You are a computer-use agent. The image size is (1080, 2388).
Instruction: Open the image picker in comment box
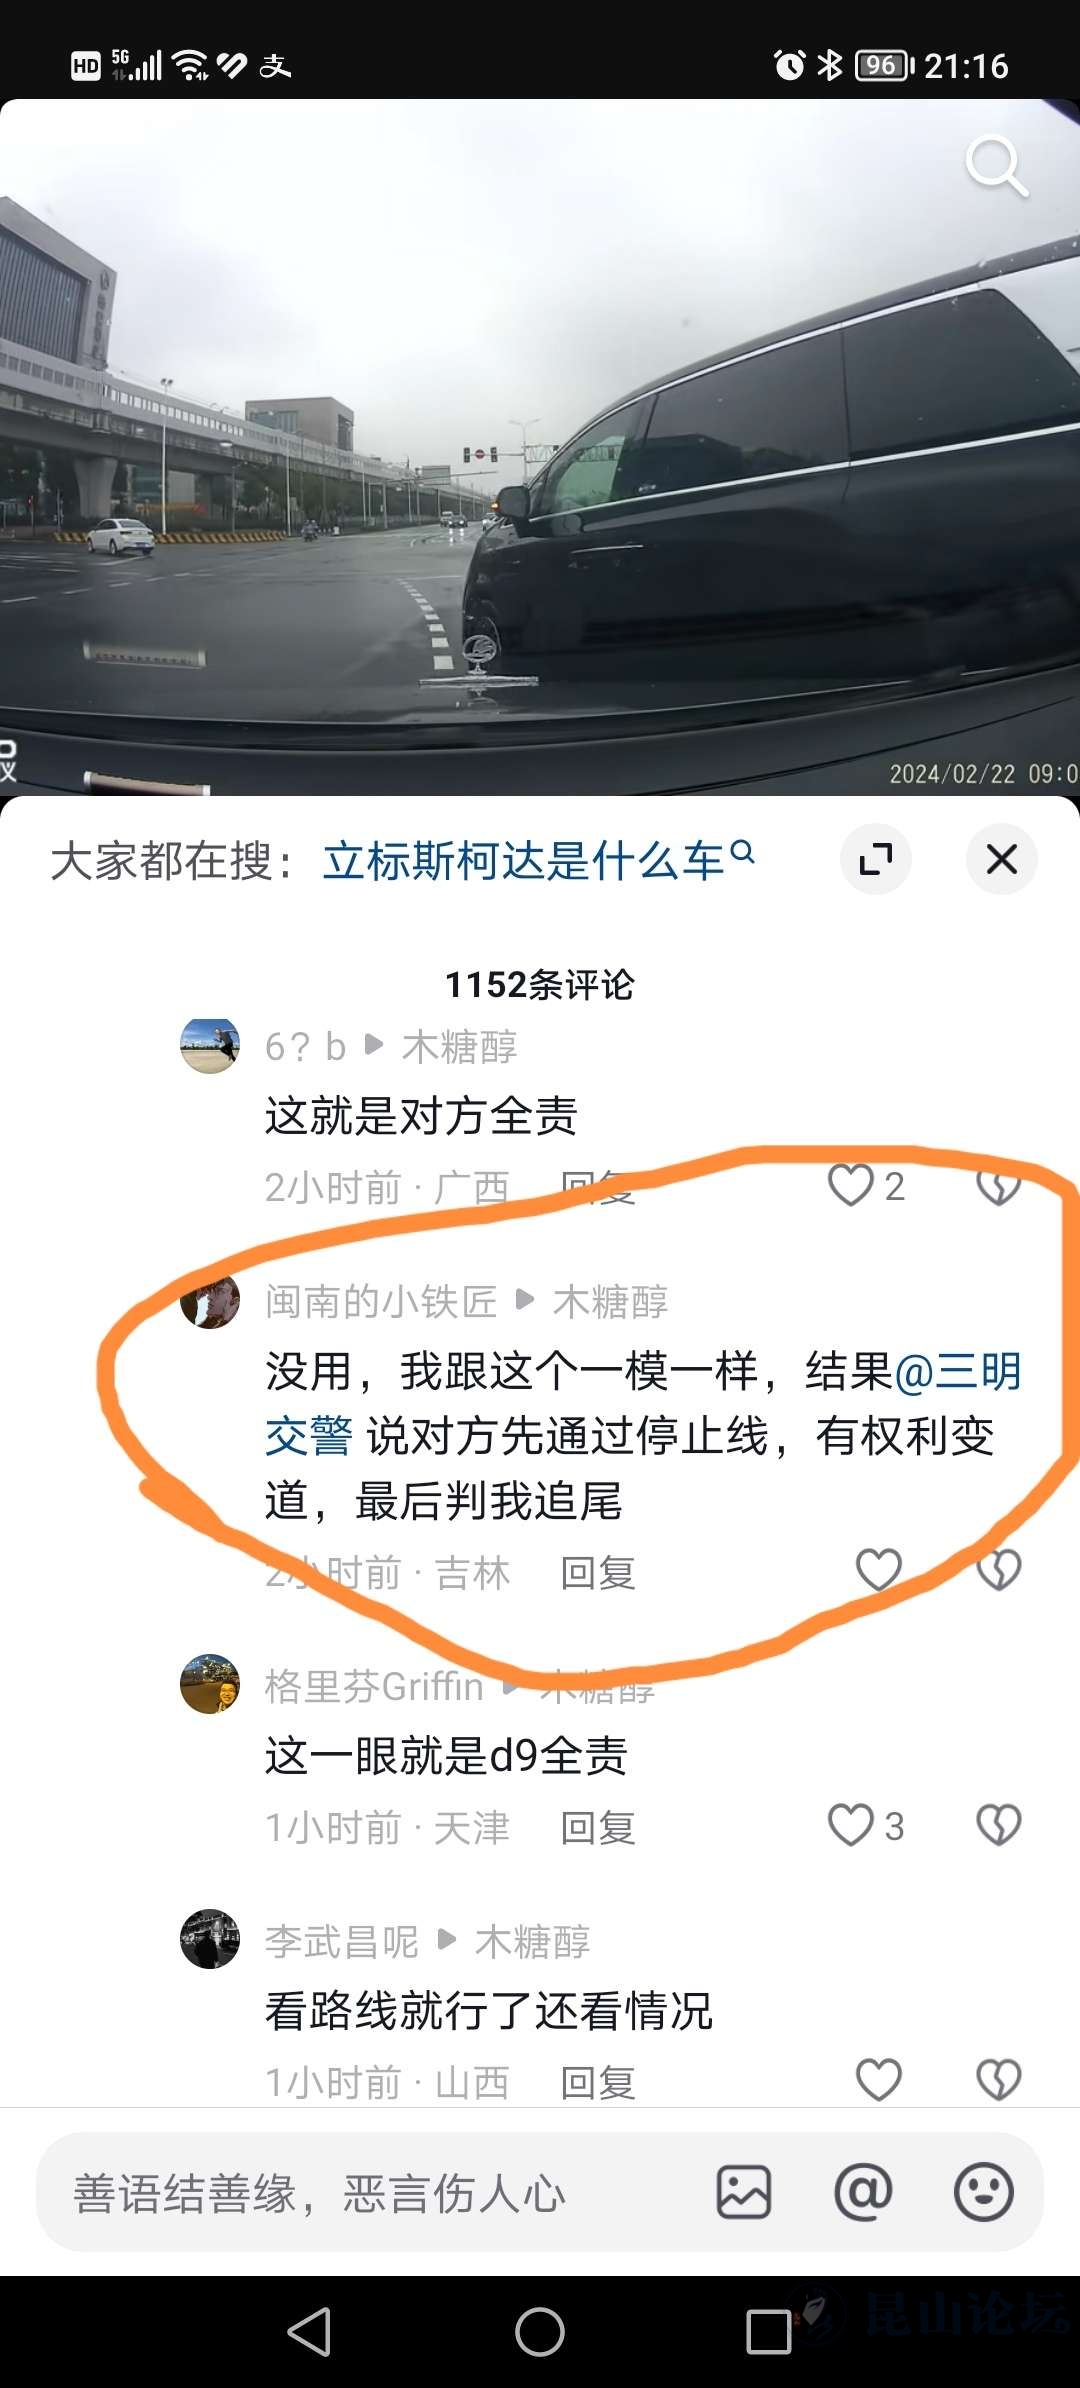tap(744, 2192)
